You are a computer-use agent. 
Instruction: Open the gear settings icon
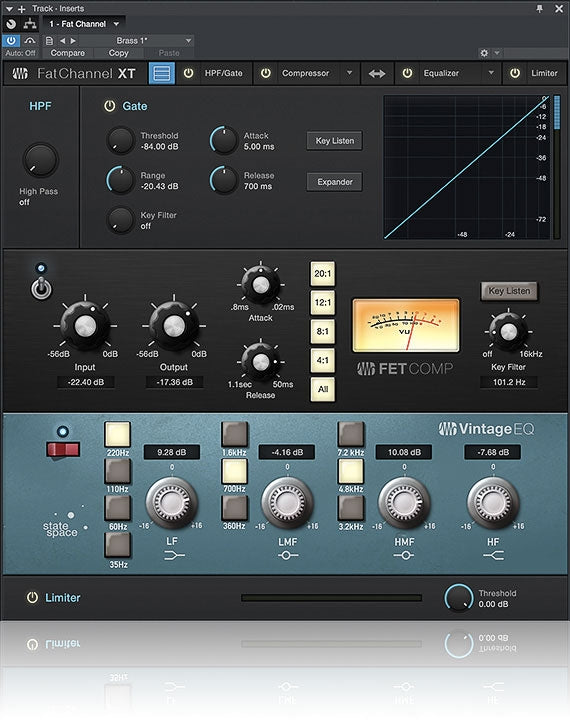484,53
